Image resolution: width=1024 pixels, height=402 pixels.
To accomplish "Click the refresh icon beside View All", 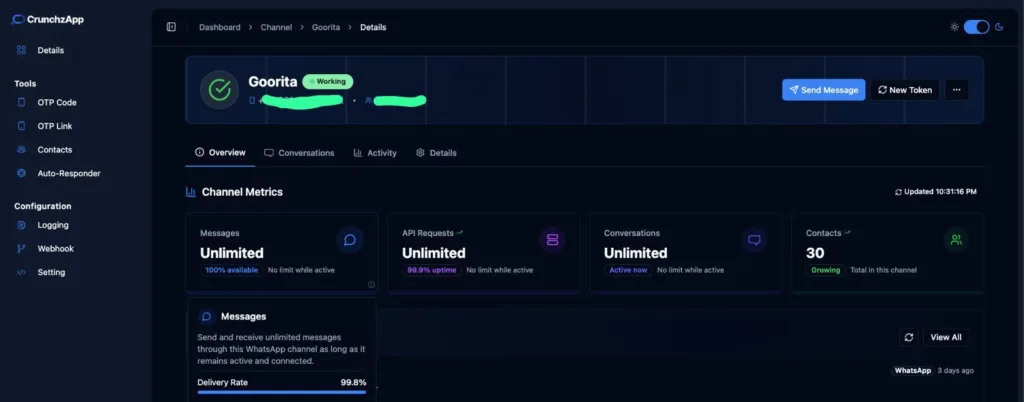I will [908, 337].
